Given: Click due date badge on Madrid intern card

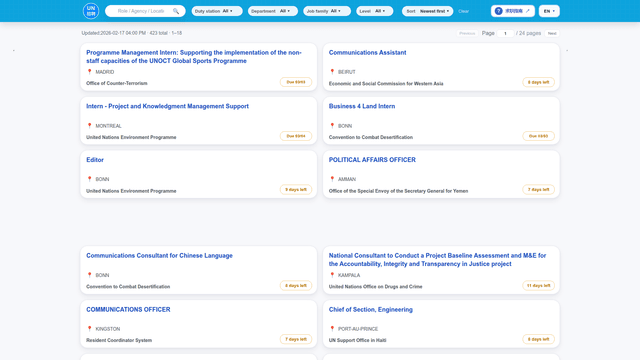Looking at the screenshot, I should (296, 82).
